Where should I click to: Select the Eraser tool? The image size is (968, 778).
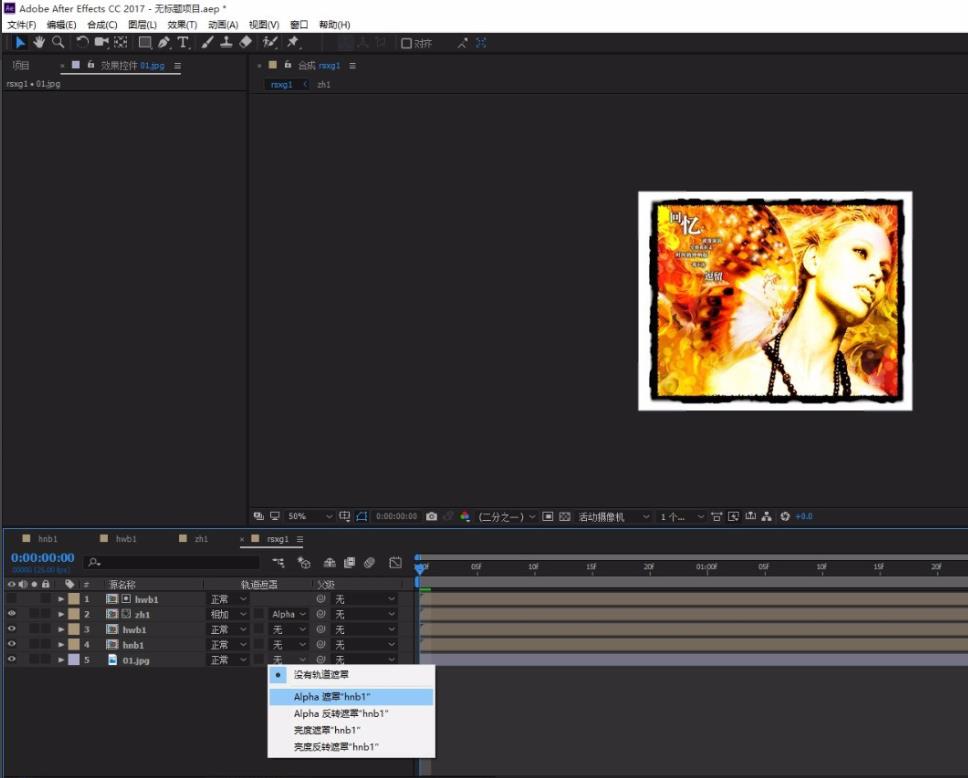tap(245, 42)
